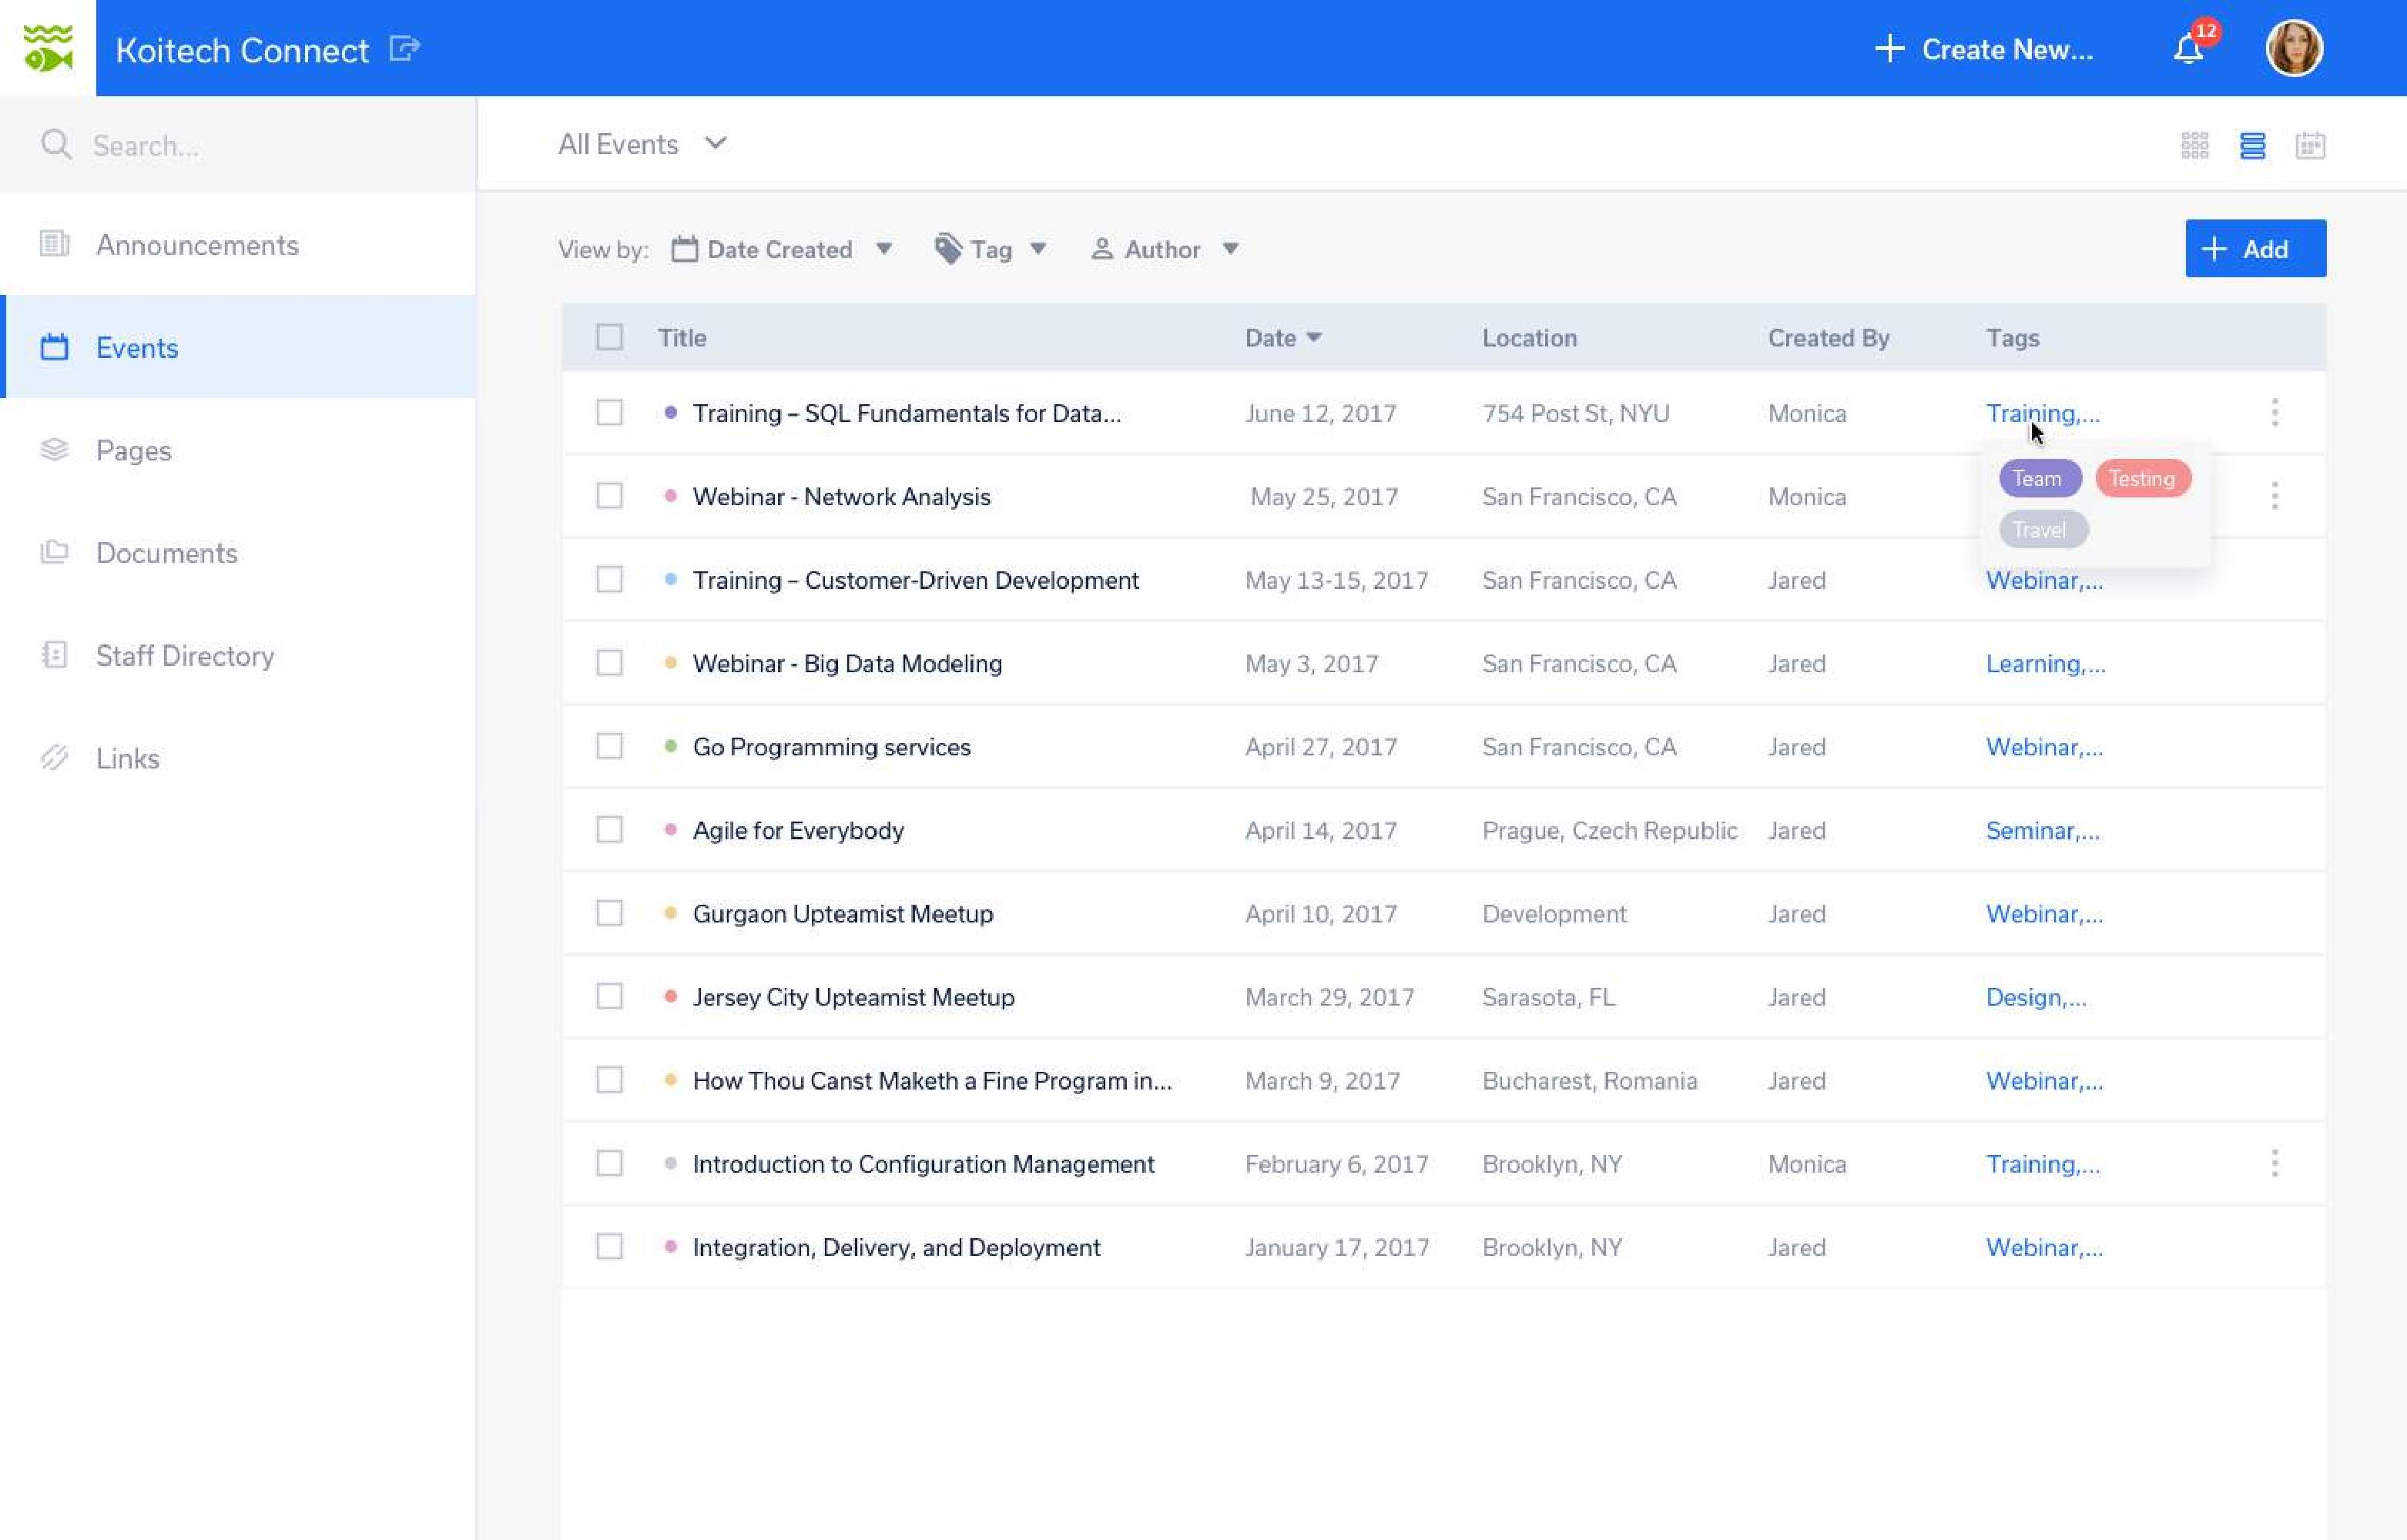The width and height of the screenshot is (2407, 1540).
Task: Tick checkbox for Webinar - Network Analysis
Action: coord(609,496)
